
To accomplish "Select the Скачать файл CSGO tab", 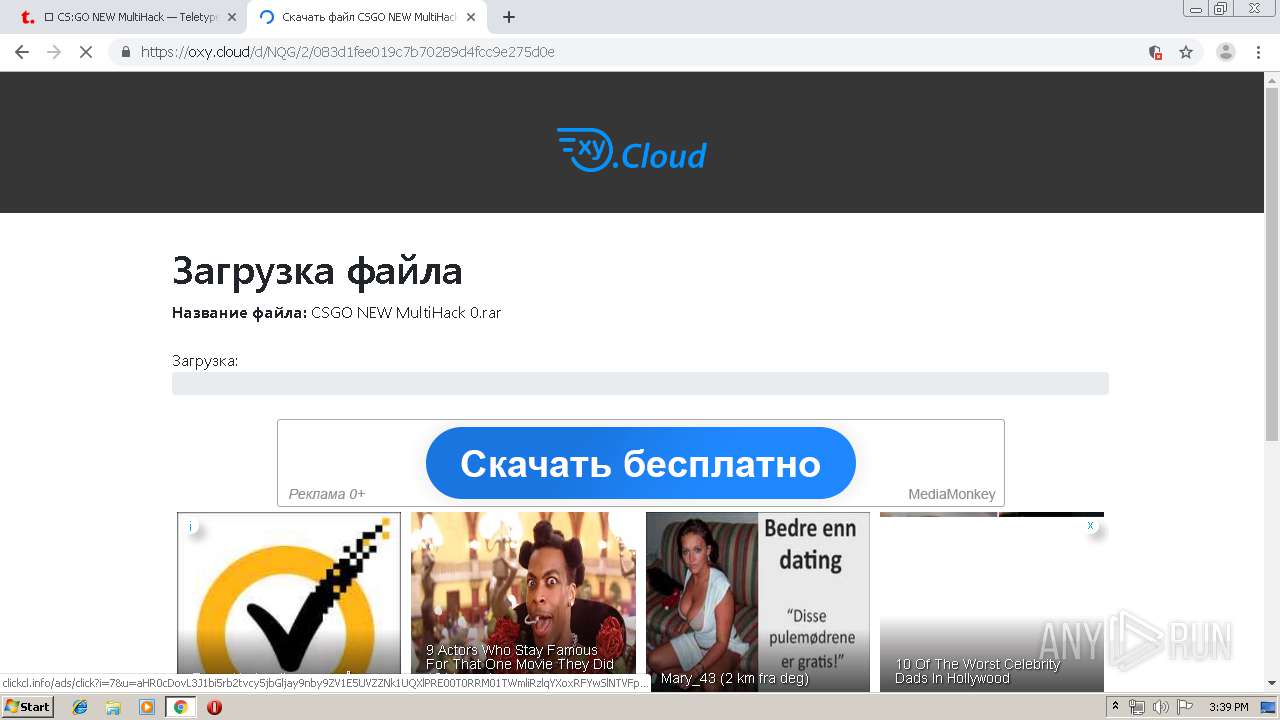I will 365,17.
